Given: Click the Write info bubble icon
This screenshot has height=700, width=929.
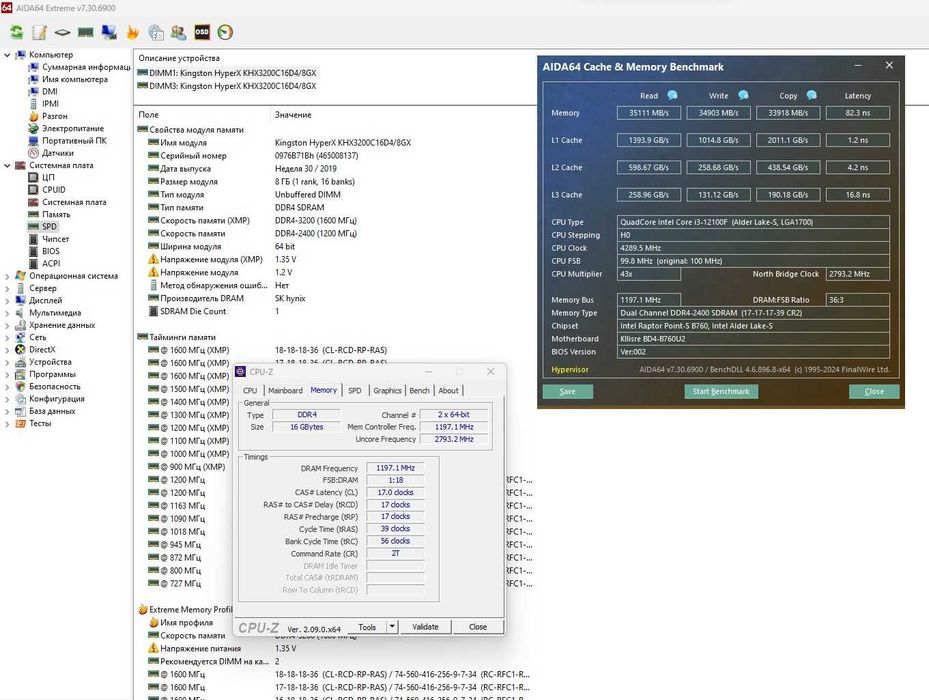Looking at the screenshot, I should point(743,95).
